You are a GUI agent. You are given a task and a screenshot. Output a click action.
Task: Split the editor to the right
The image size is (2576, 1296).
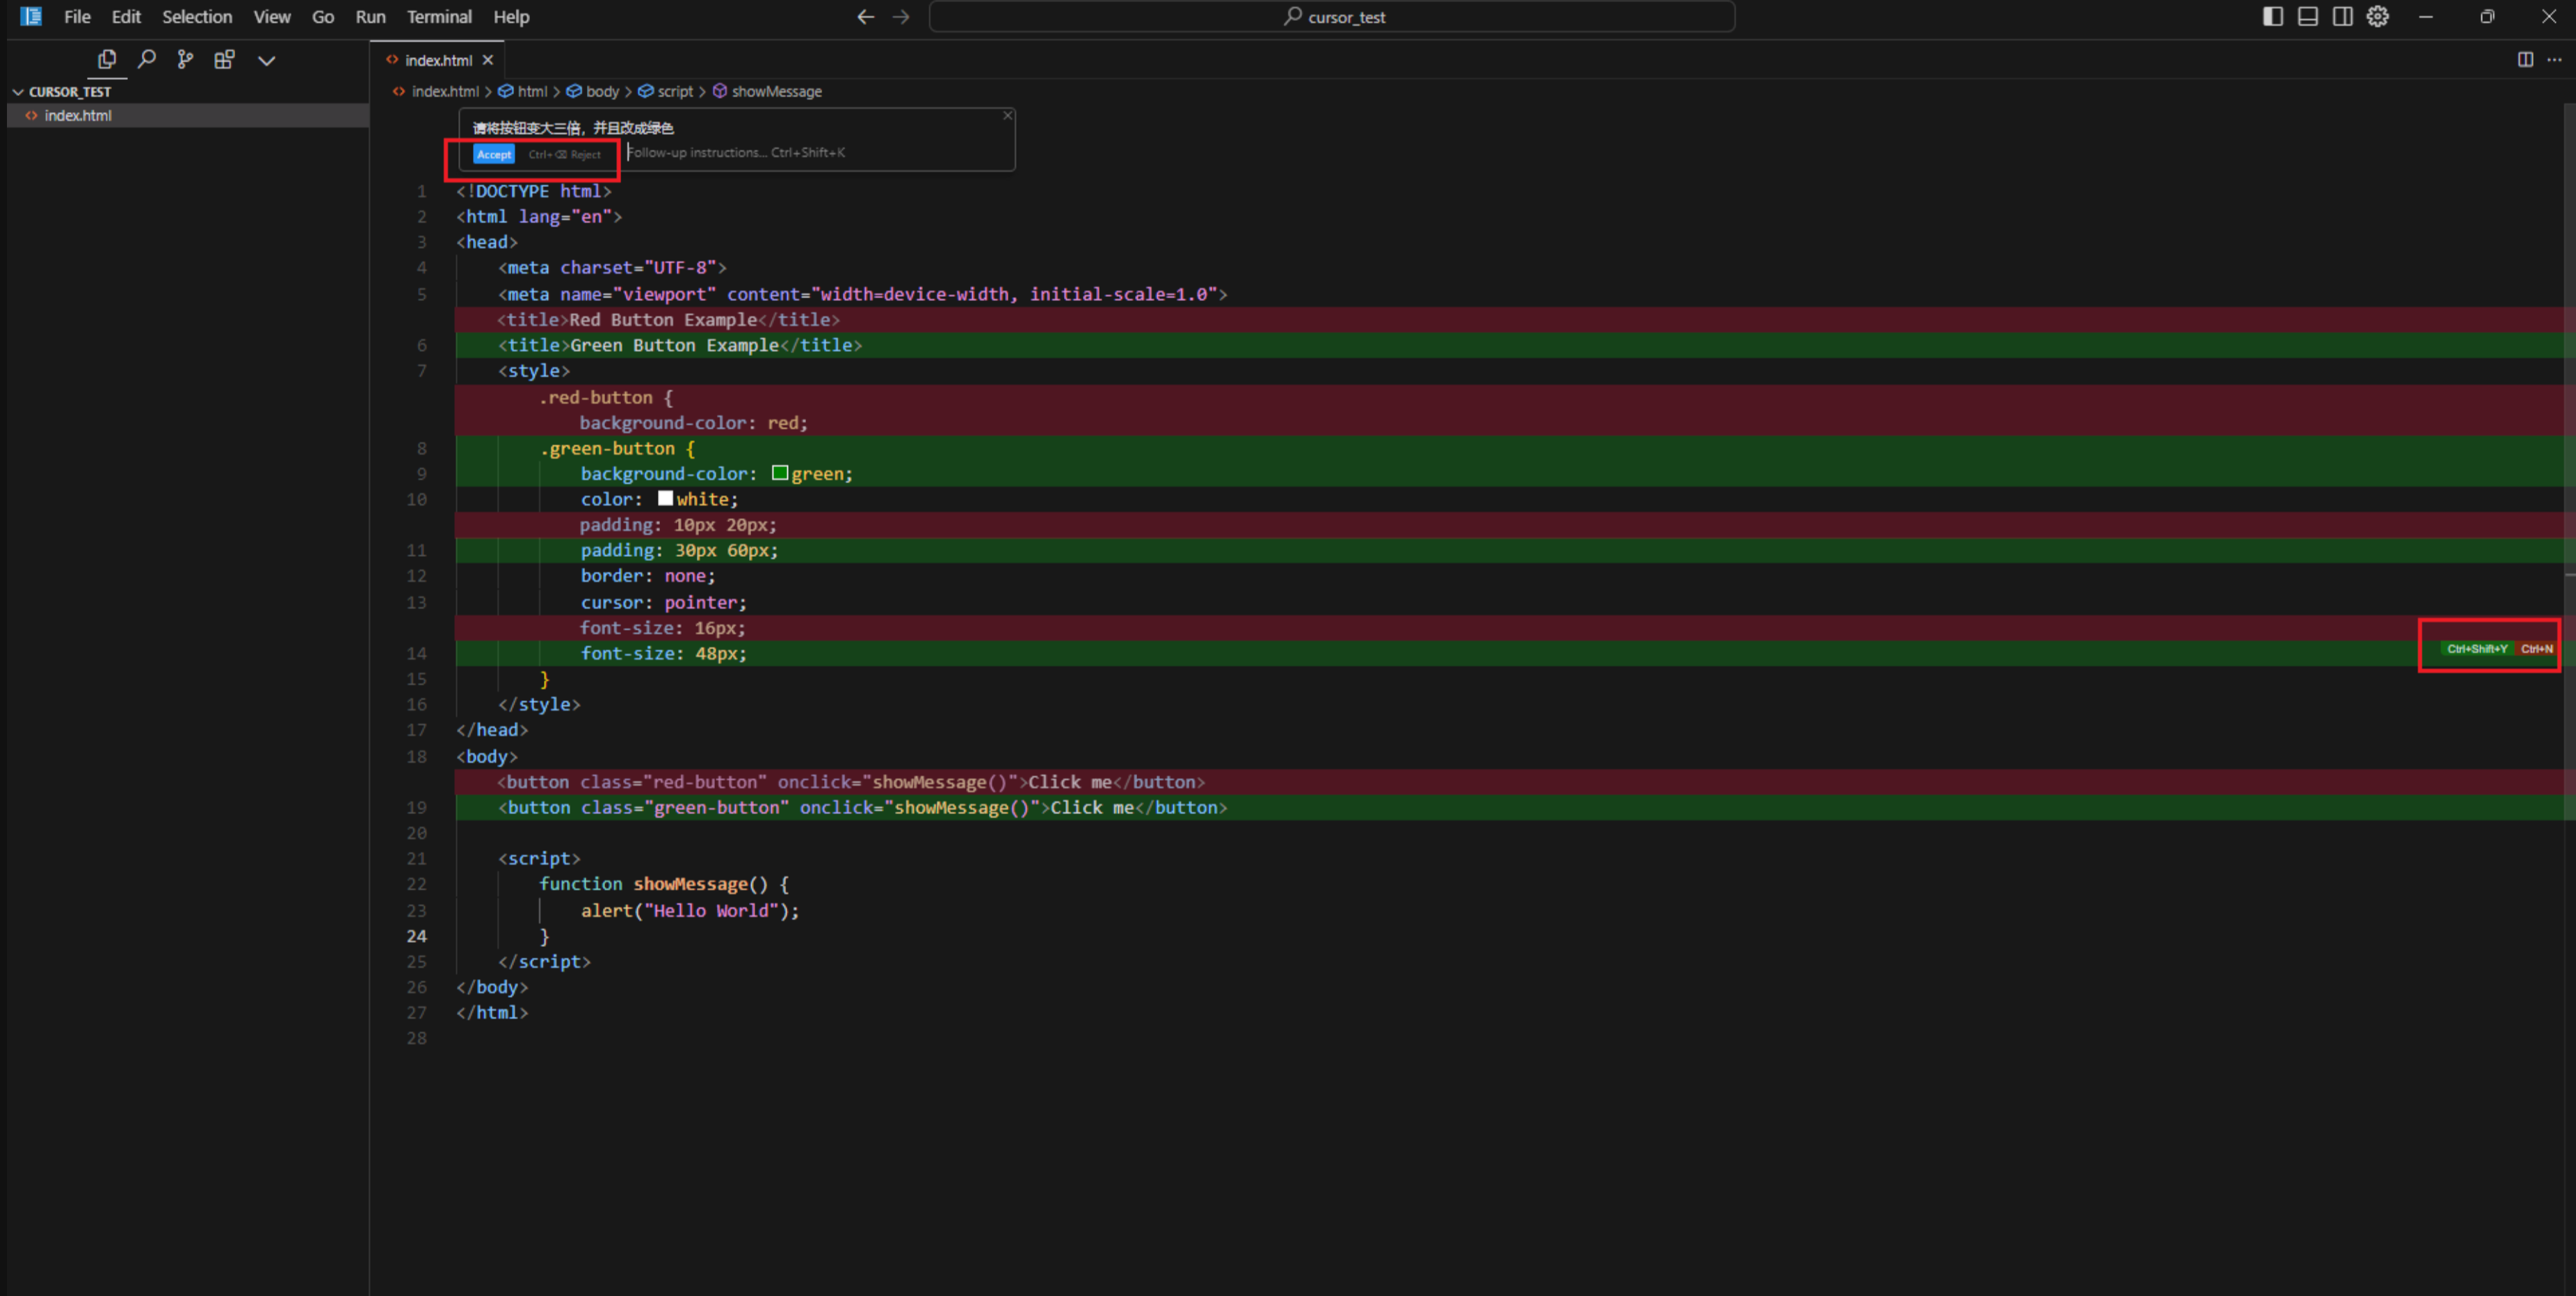[2525, 60]
